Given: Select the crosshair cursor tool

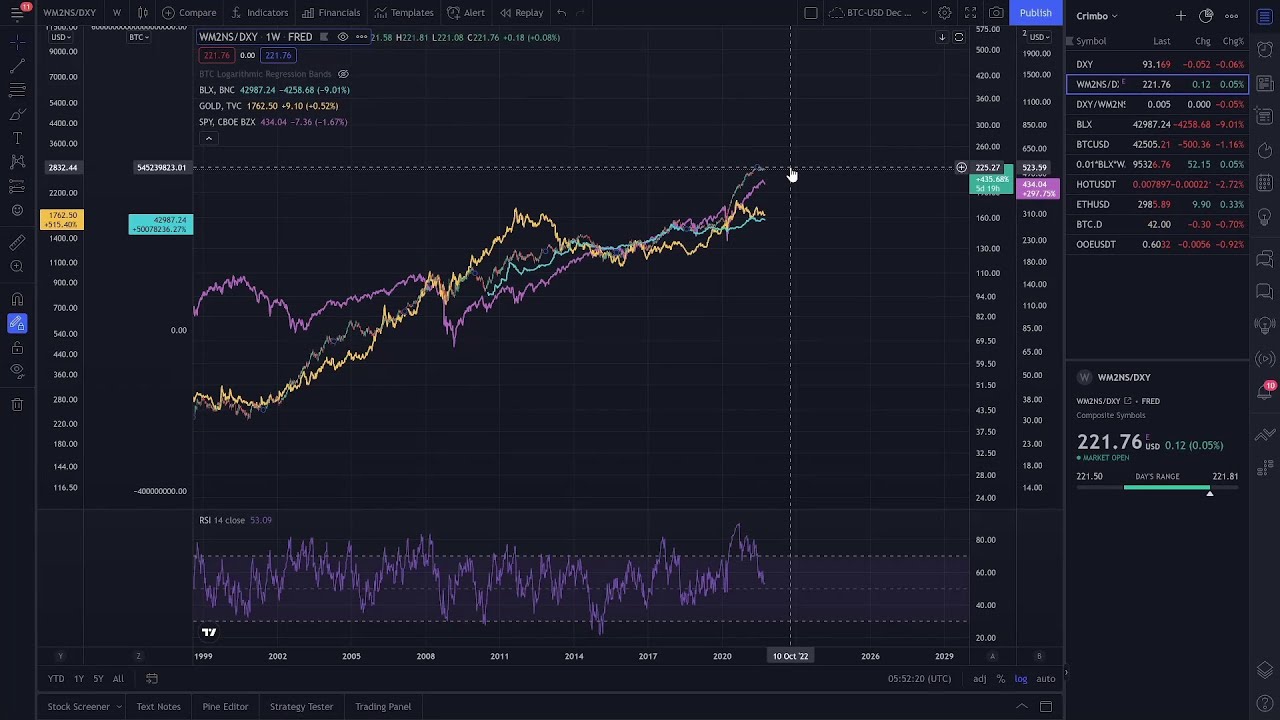Looking at the screenshot, I should tap(17, 40).
